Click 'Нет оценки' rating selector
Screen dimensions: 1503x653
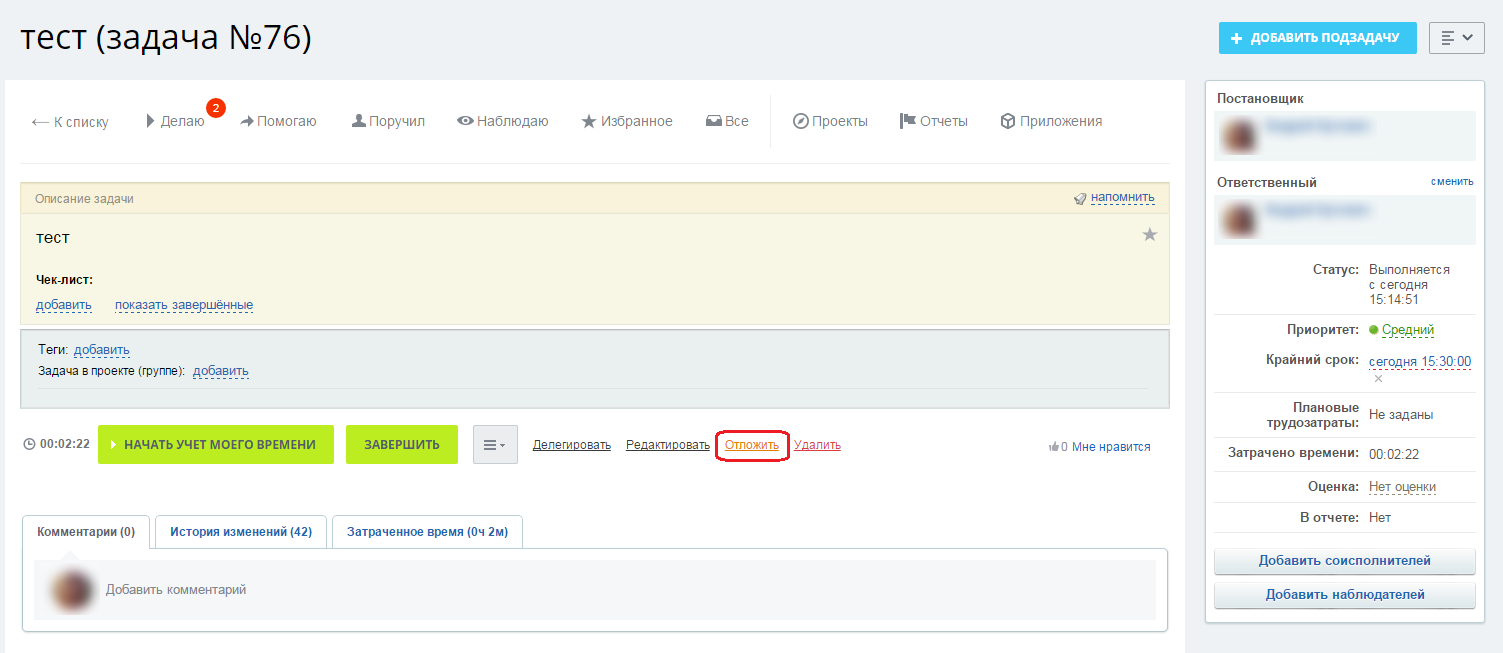click(x=1403, y=487)
